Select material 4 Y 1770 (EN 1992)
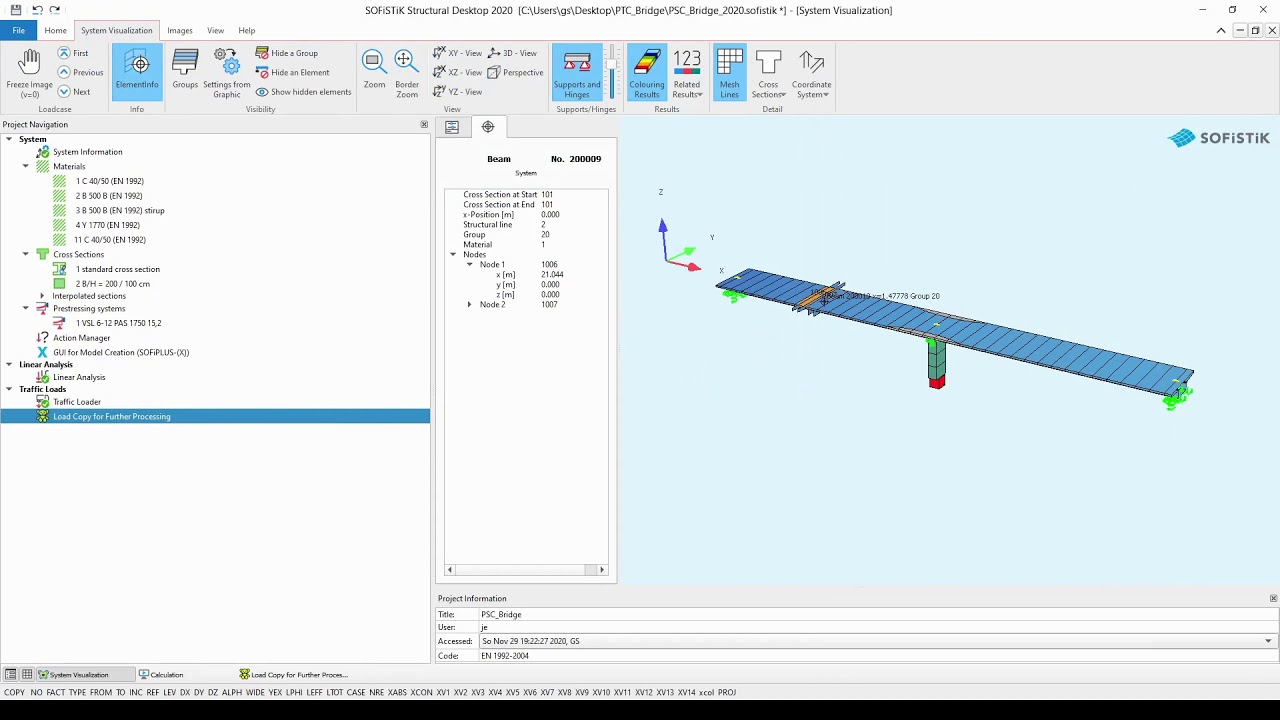This screenshot has height=720, width=1280. (x=107, y=225)
